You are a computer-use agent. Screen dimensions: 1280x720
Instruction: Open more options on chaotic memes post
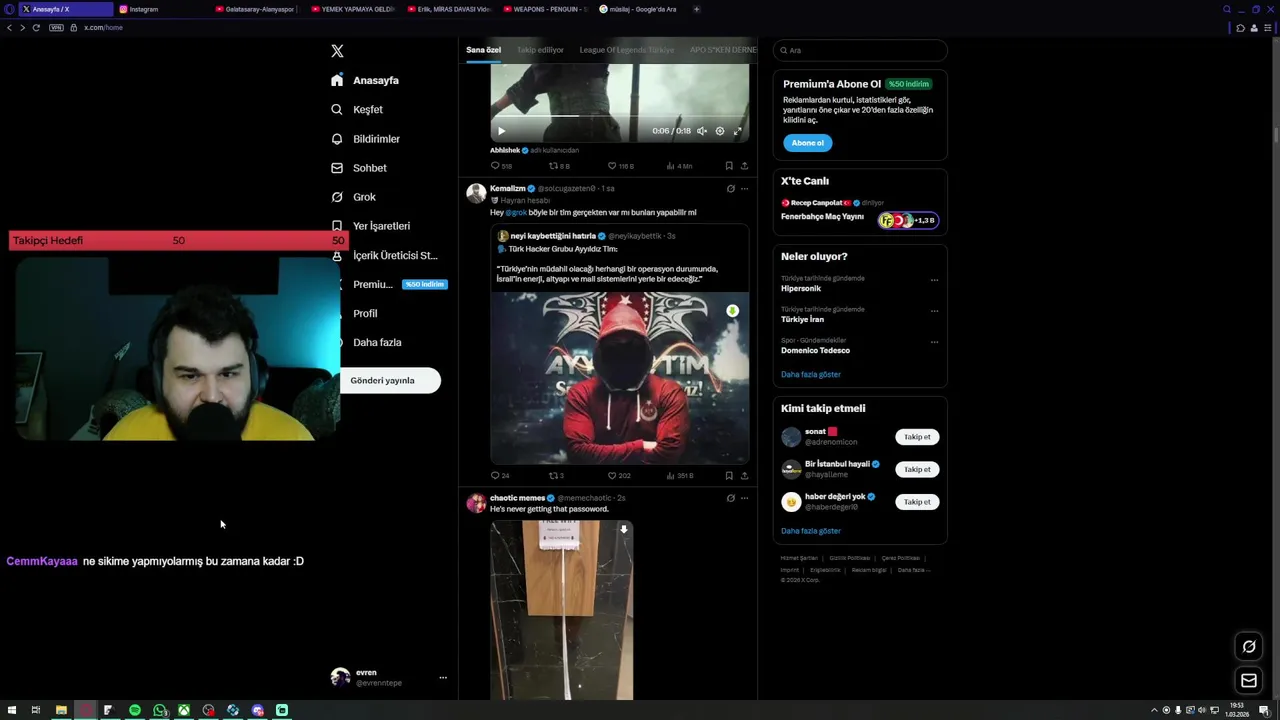coord(744,498)
